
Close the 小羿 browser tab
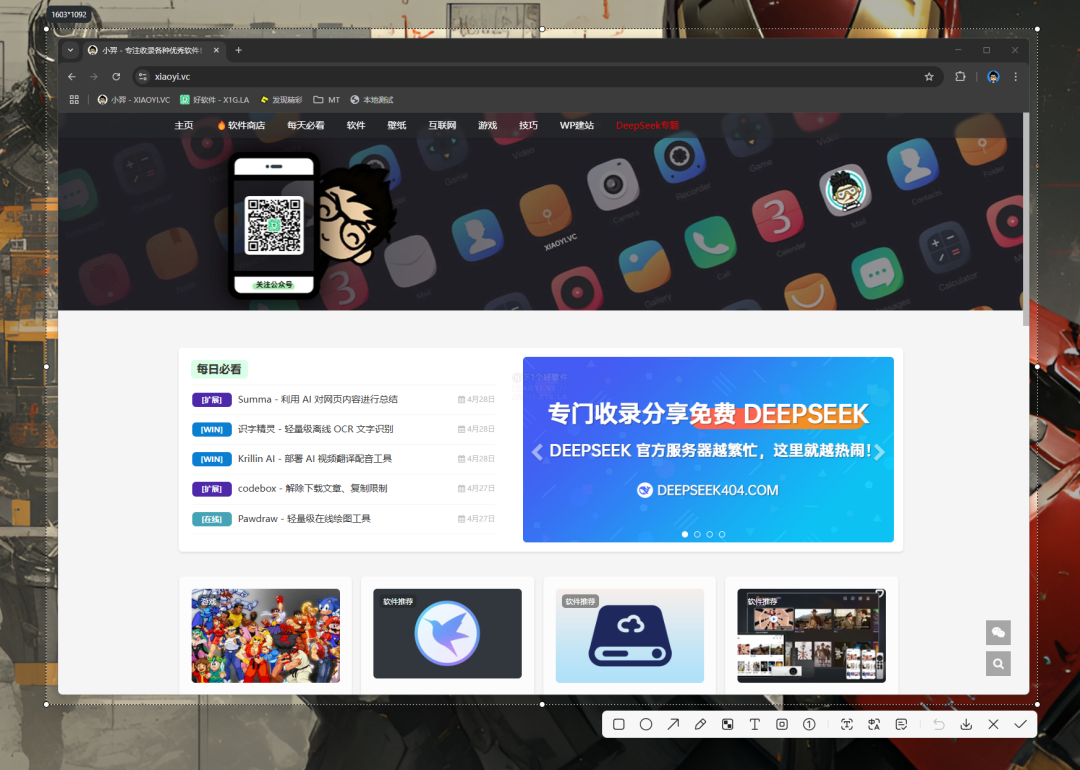point(216,50)
